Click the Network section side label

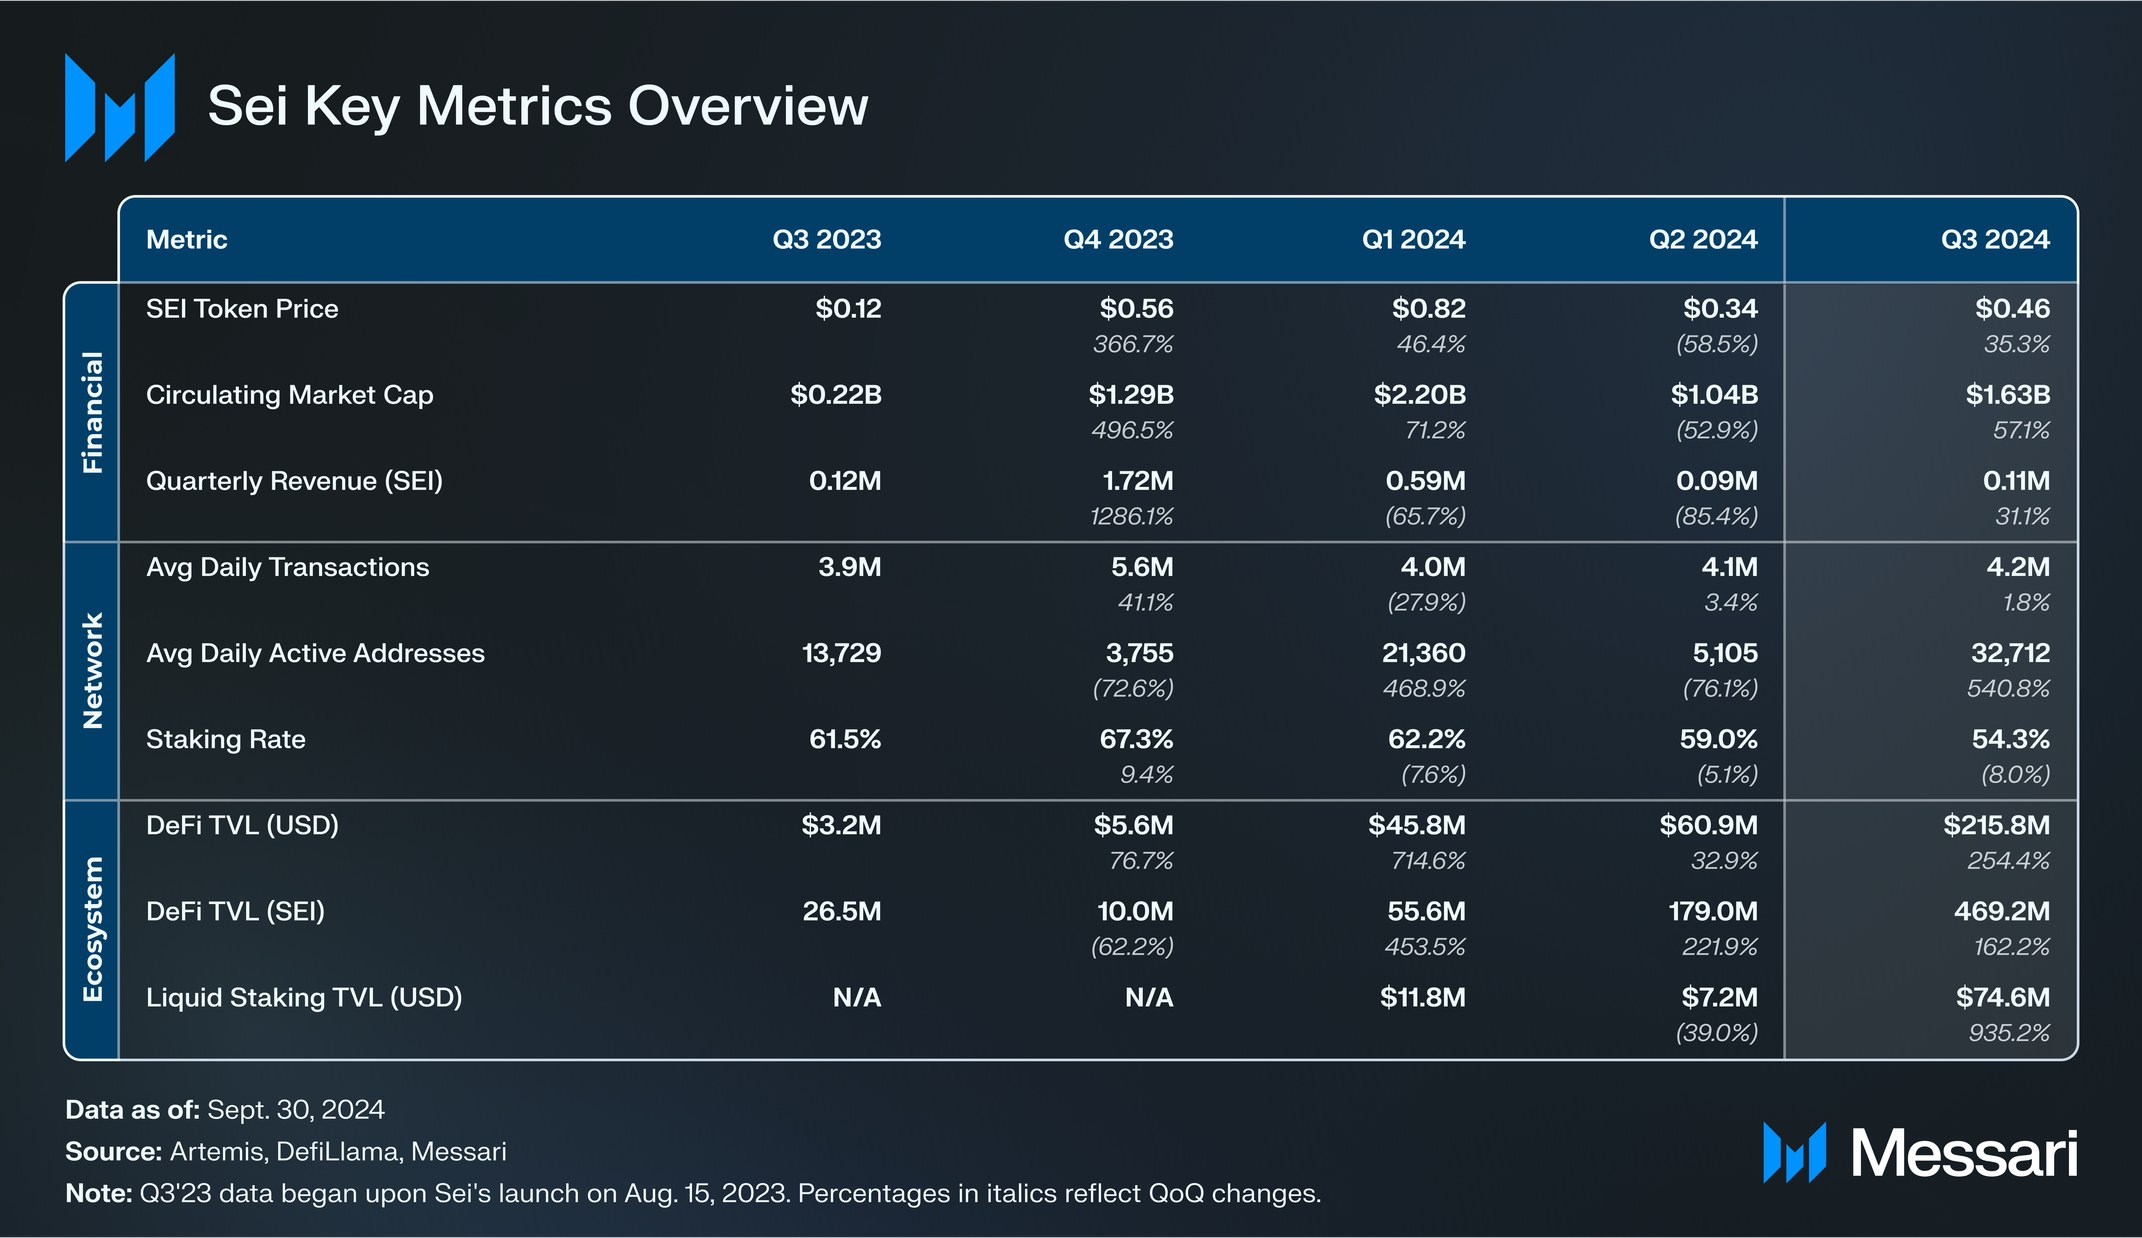click(92, 670)
